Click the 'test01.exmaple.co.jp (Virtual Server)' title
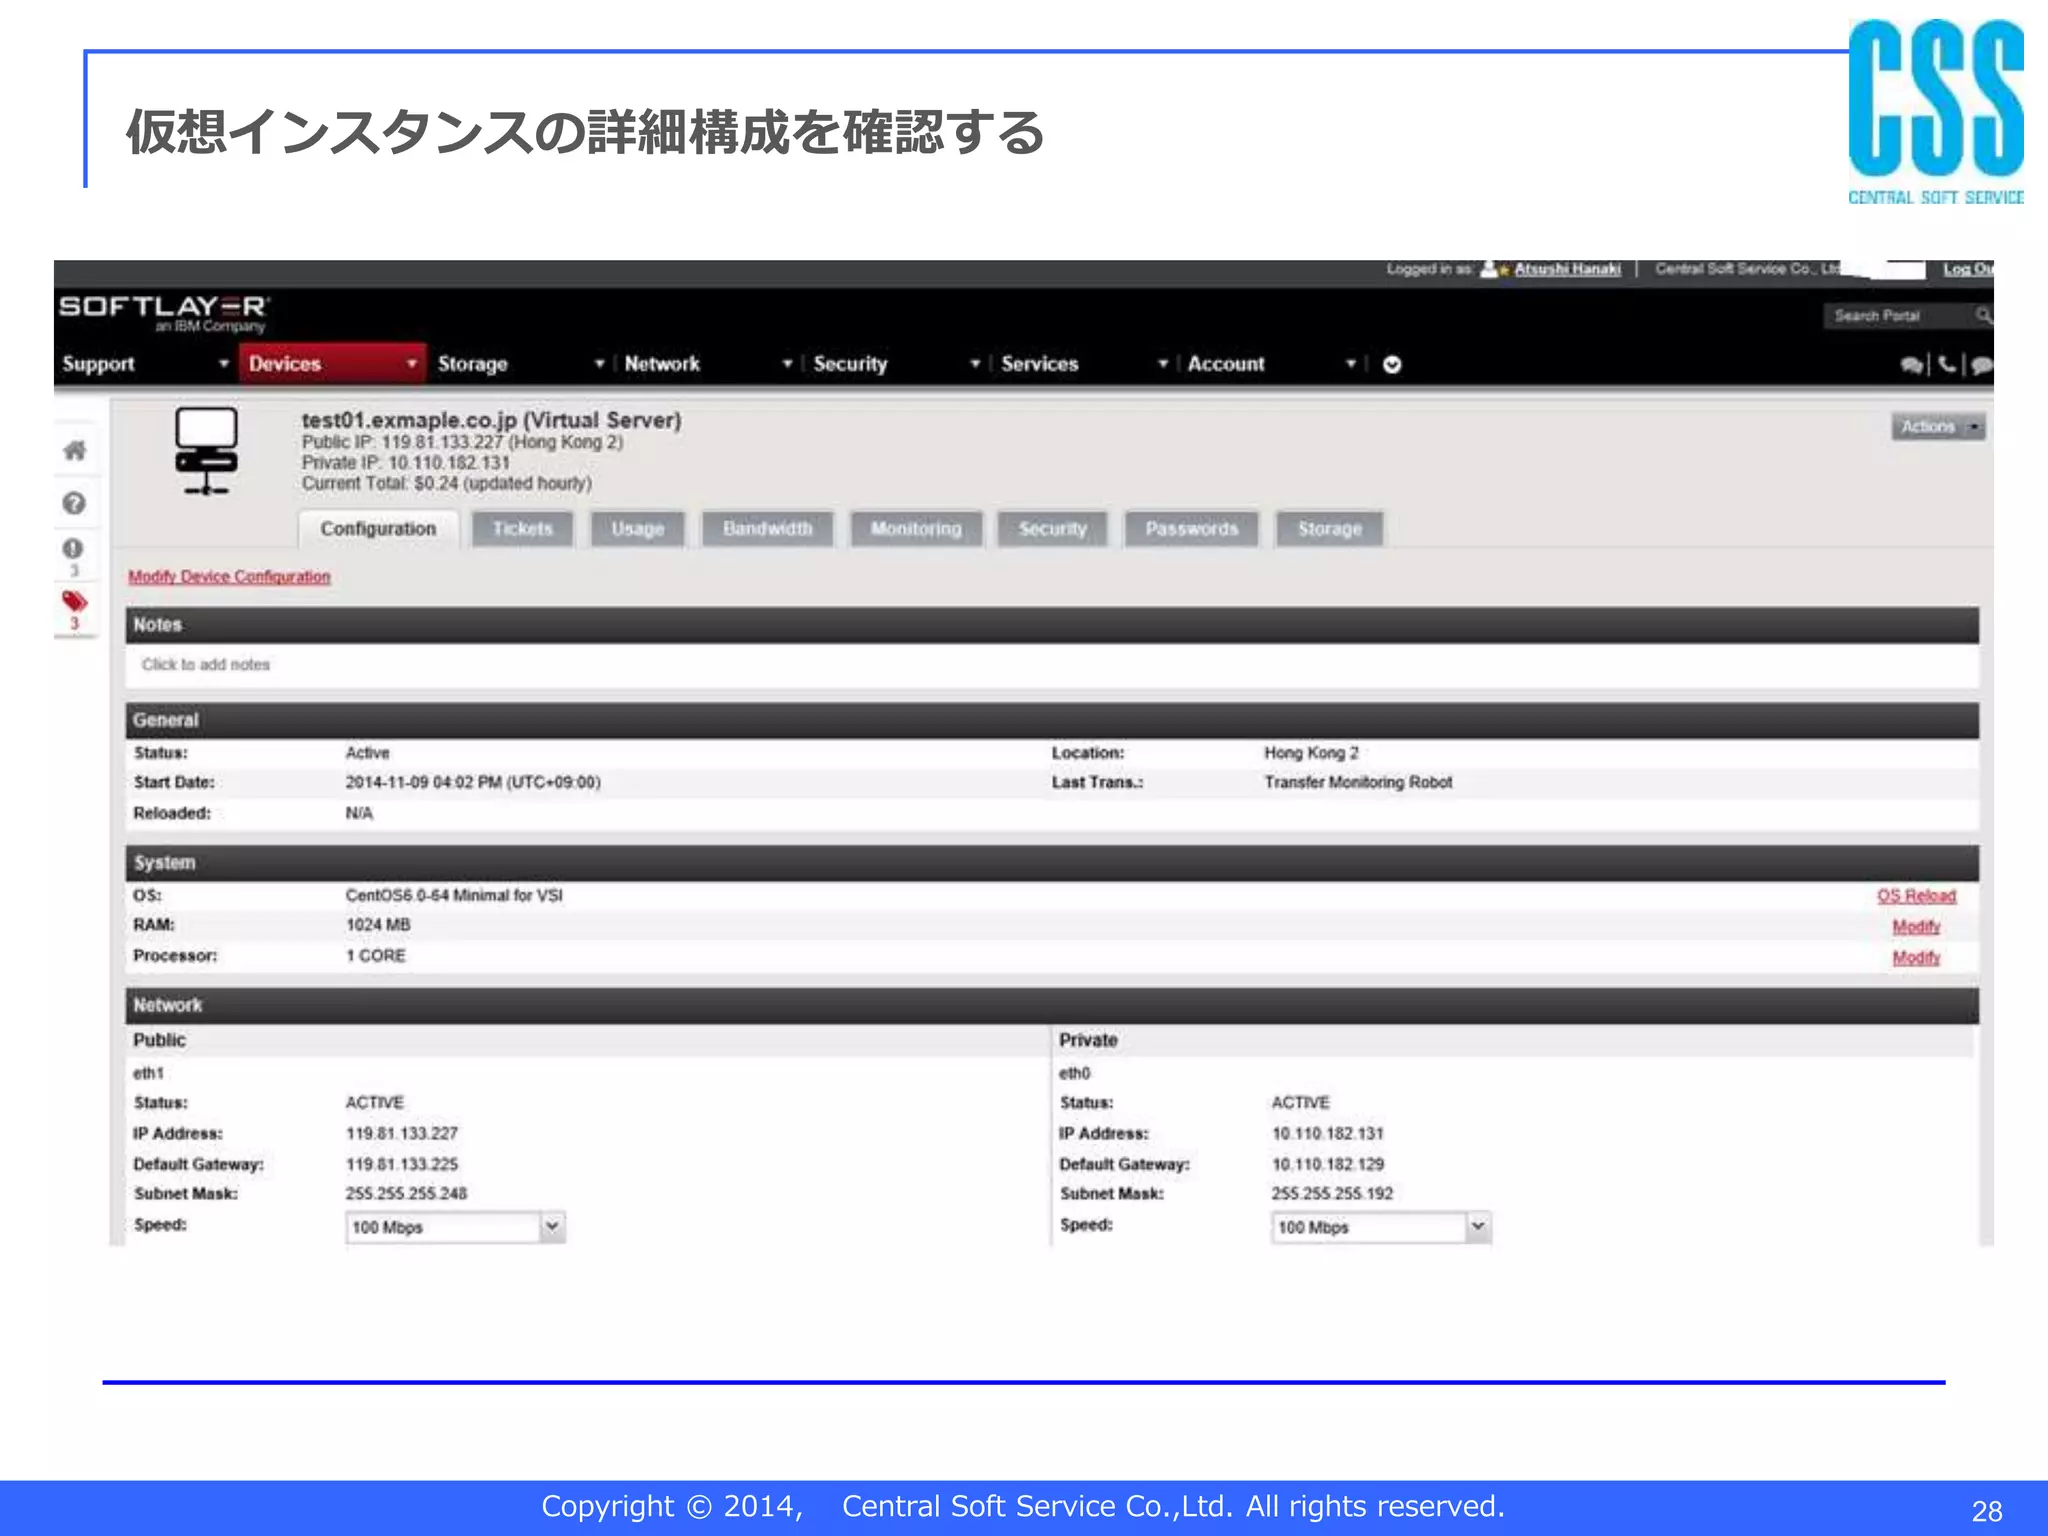This screenshot has height=1536, width=2048. click(491, 420)
